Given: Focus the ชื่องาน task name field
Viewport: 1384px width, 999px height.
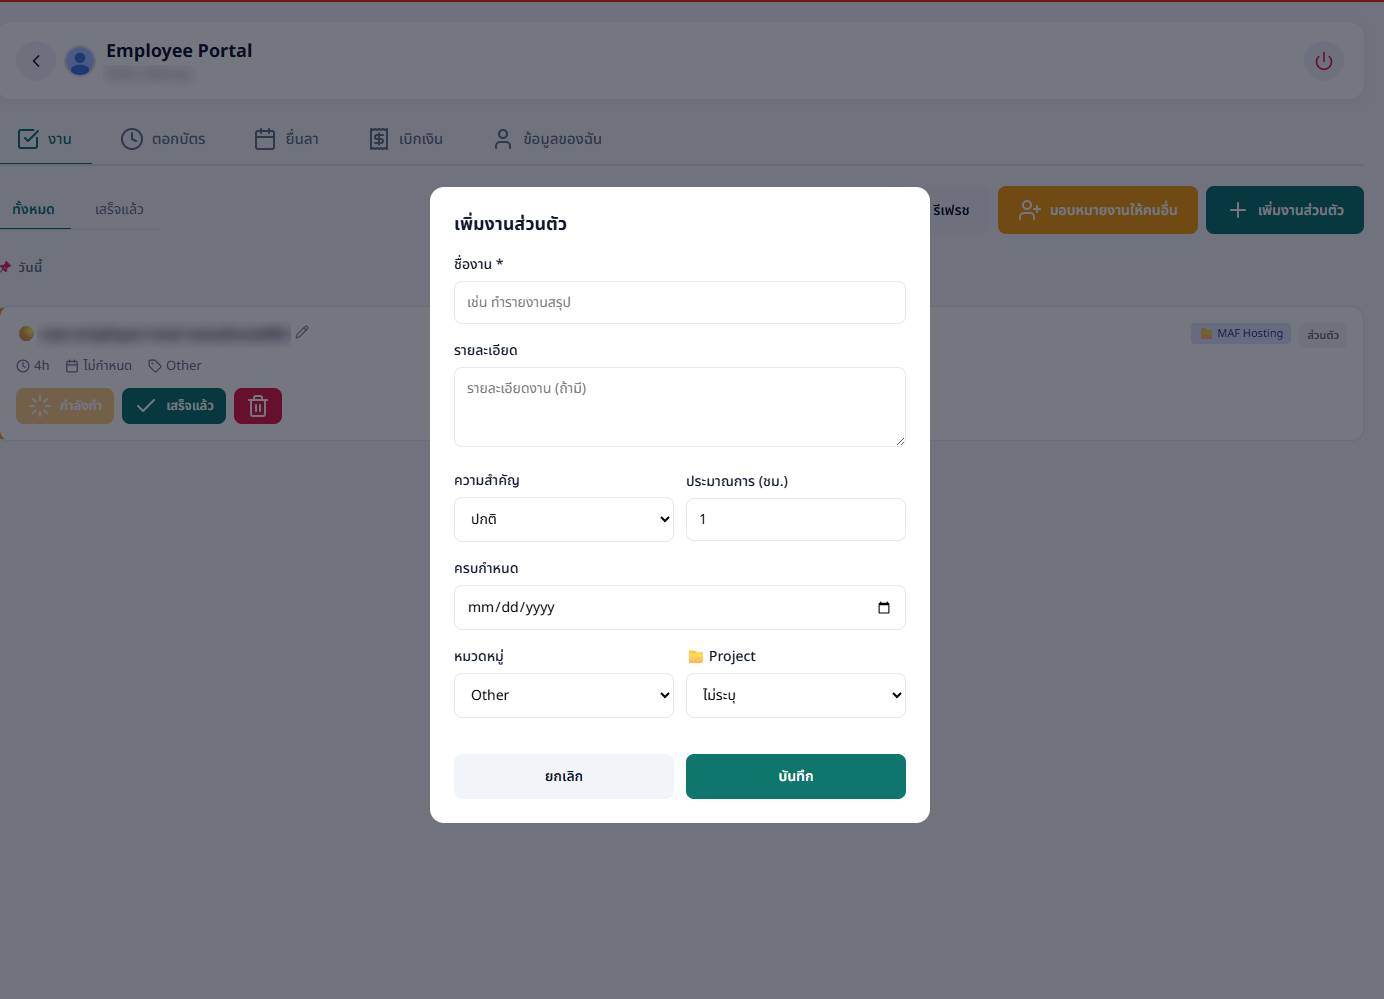Looking at the screenshot, I should click(x=680, y=302).
